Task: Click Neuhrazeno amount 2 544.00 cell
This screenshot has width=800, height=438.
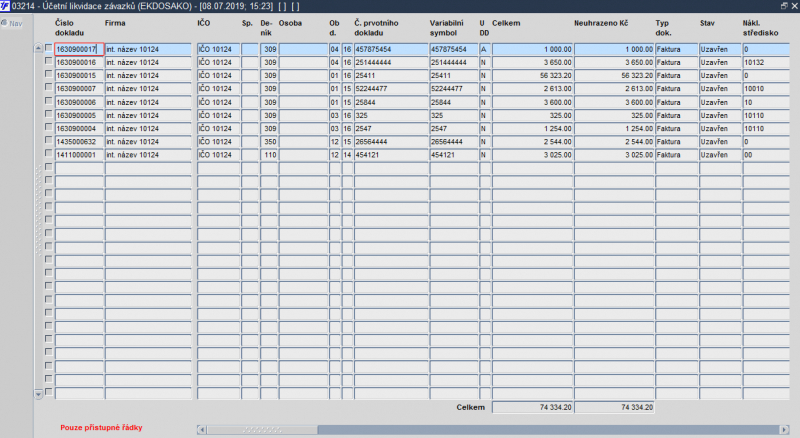Action: (614, 142)
